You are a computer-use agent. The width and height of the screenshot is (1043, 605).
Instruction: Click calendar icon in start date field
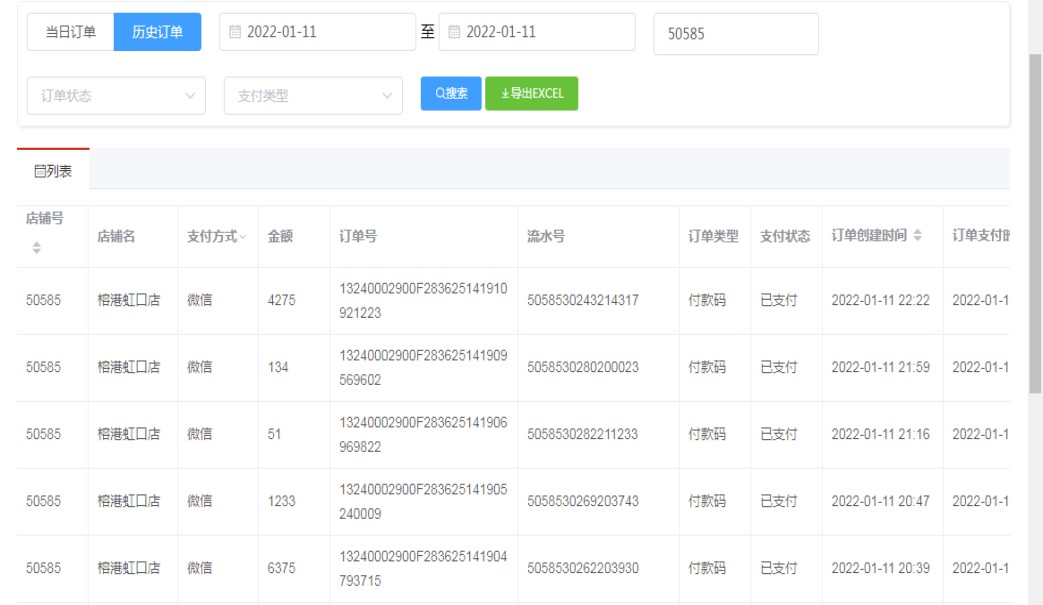[x=236, y=32]
